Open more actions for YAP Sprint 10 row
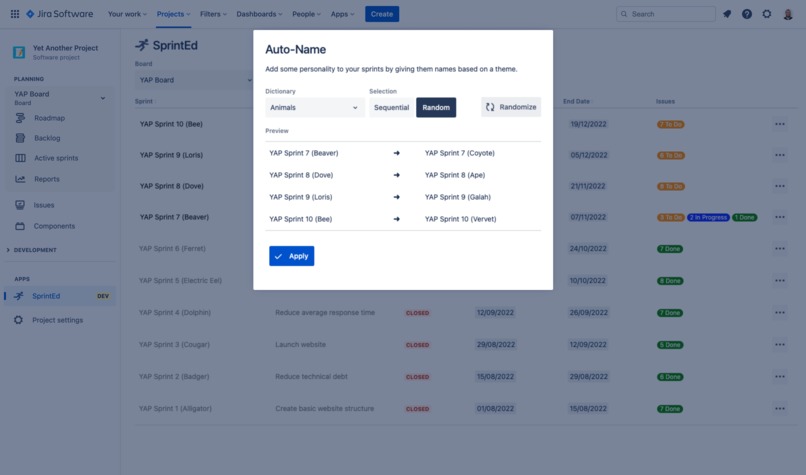Image resolution: width=806 pixels, height=475 pixels. pyautogui.click(x=780, y=124)
